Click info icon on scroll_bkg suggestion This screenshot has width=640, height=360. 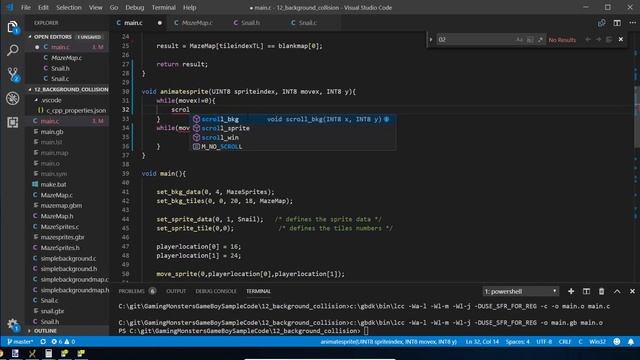pyautogui.click(x=387, y=119)
